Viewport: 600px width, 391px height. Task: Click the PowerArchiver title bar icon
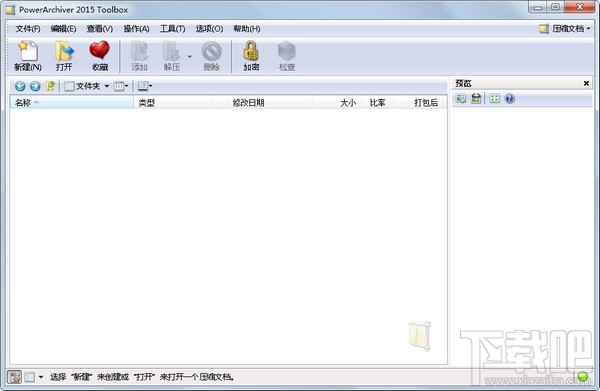(x=10, y=10)
